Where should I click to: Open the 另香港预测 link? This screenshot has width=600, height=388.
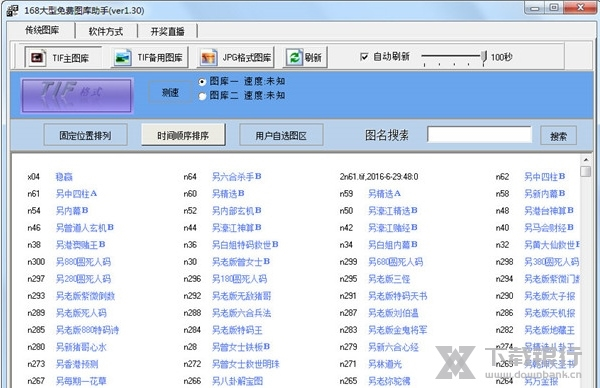coord(77,364)
